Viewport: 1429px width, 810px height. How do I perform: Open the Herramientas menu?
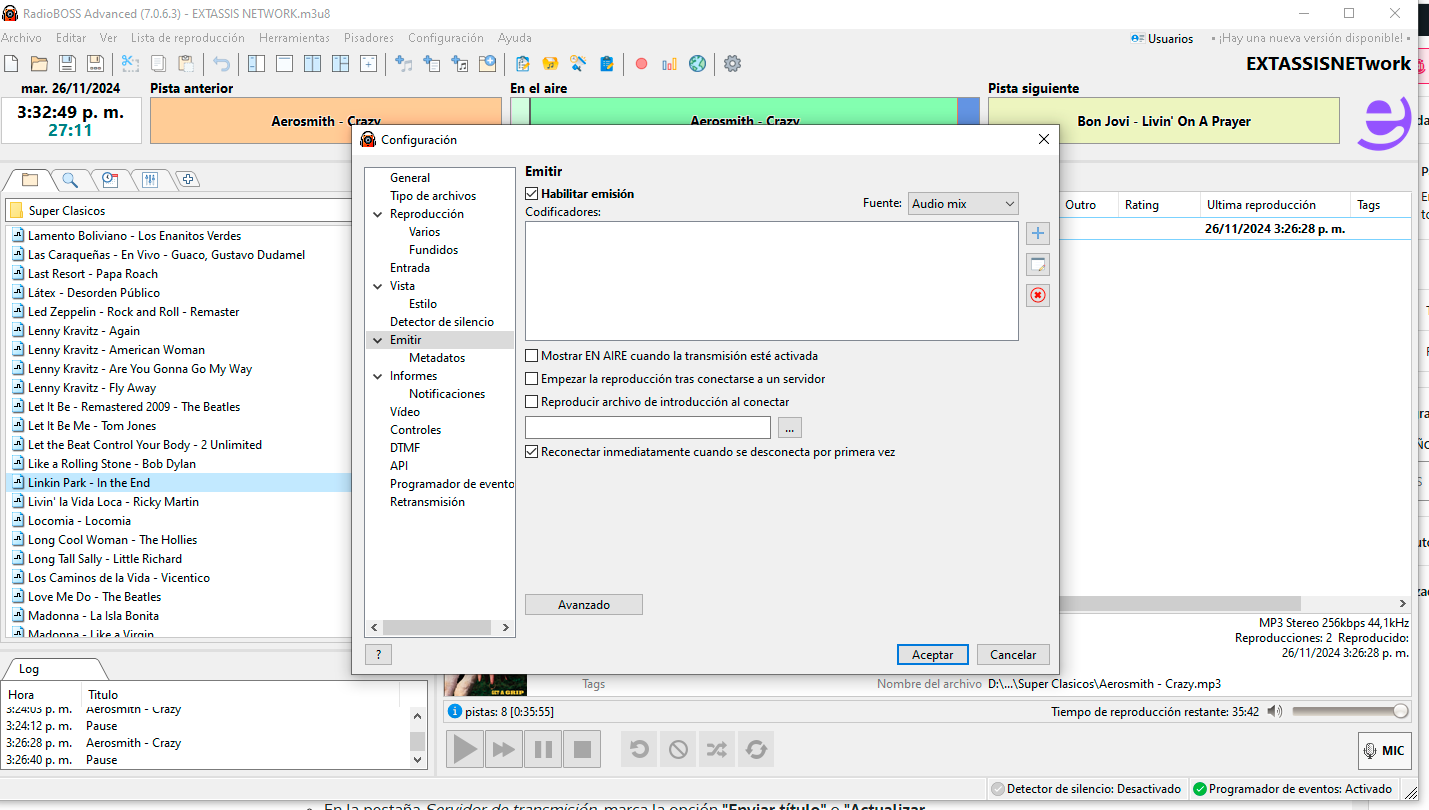(x=294, y=38)
